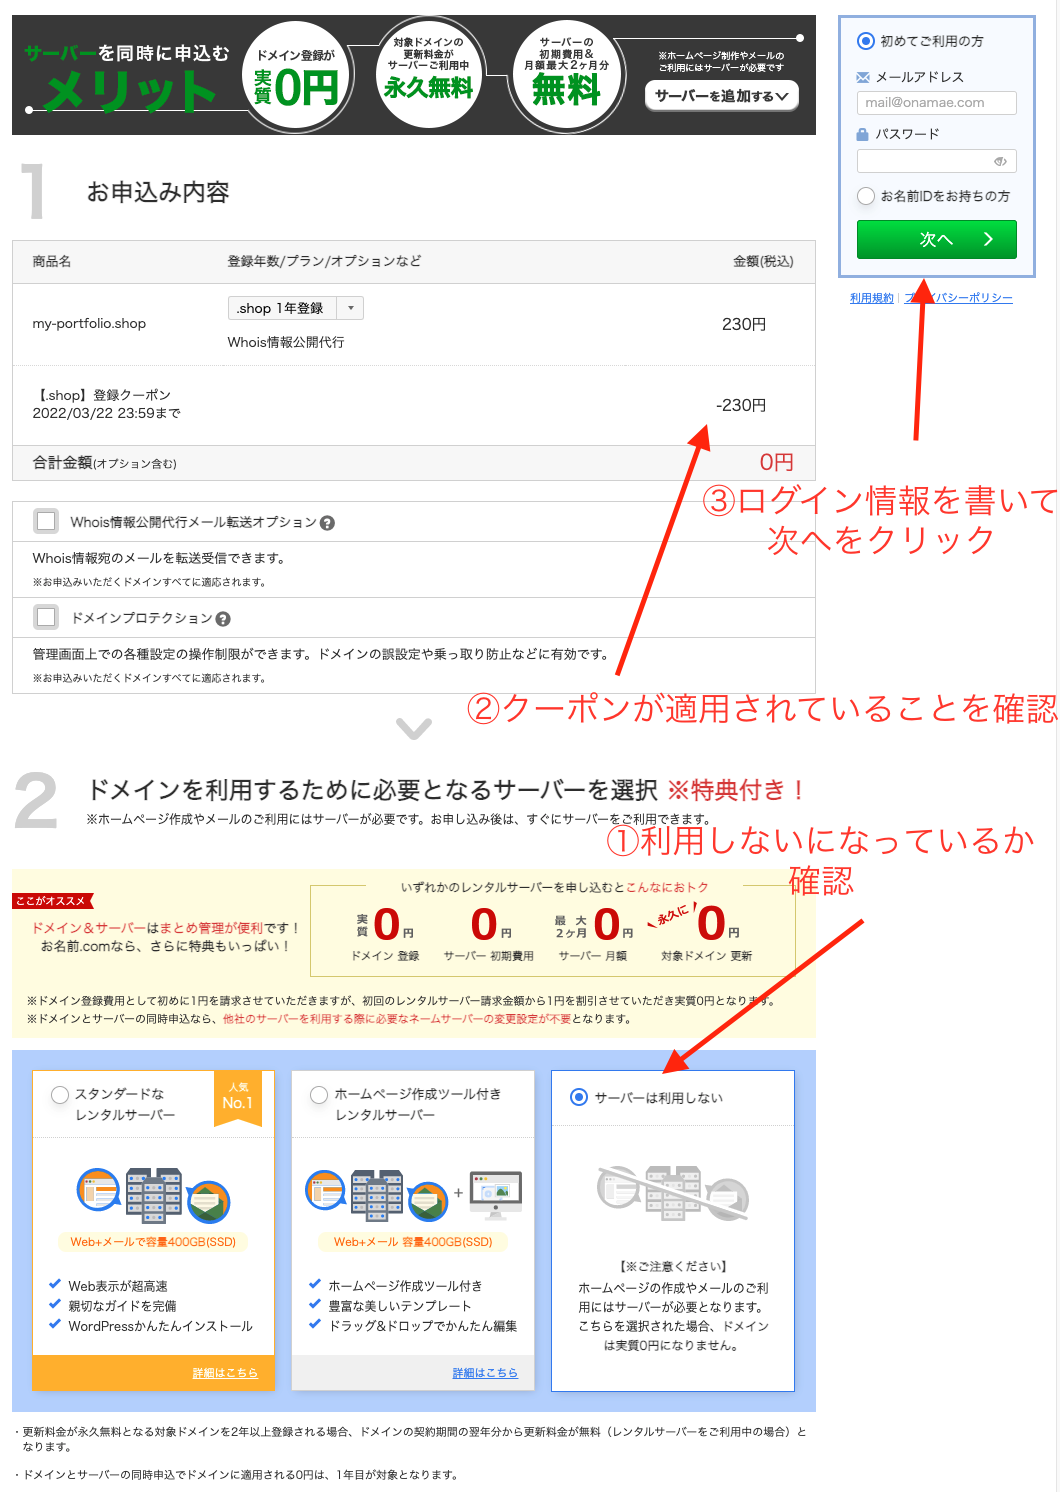1060x1492 pixels.
Task: Choose the ホームページ作成ツール付き plan
Action: pos(317,1096)
